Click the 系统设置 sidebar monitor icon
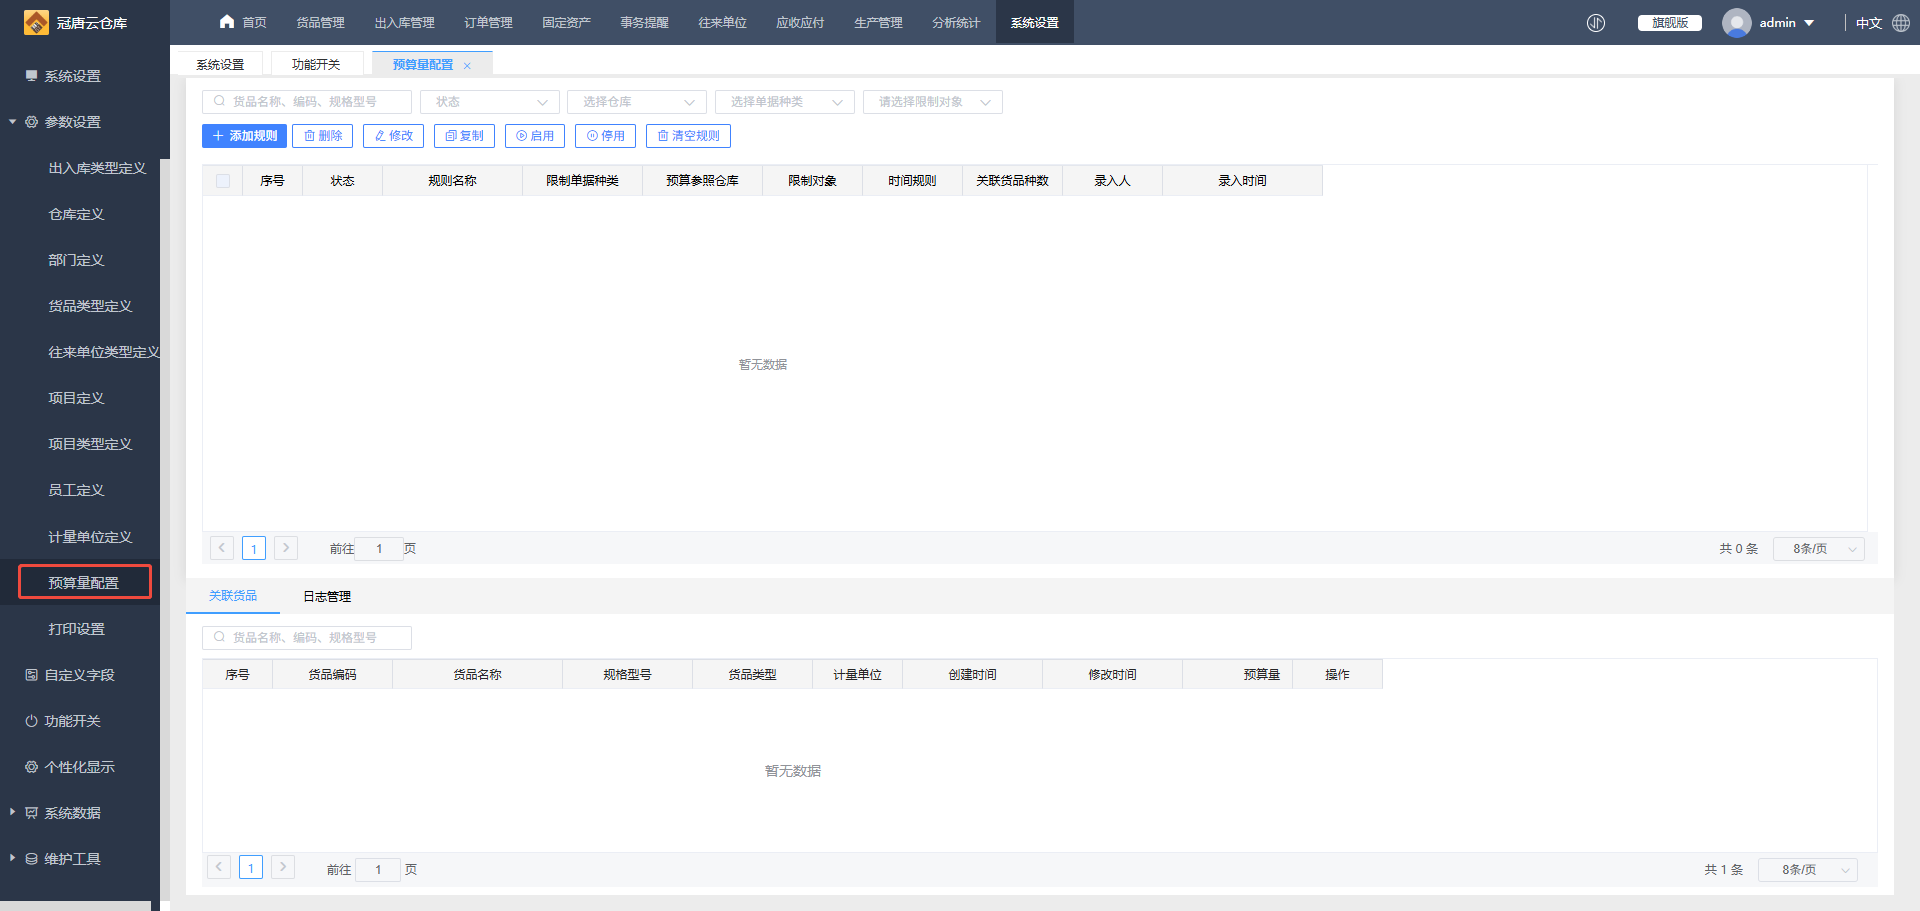 31,76
